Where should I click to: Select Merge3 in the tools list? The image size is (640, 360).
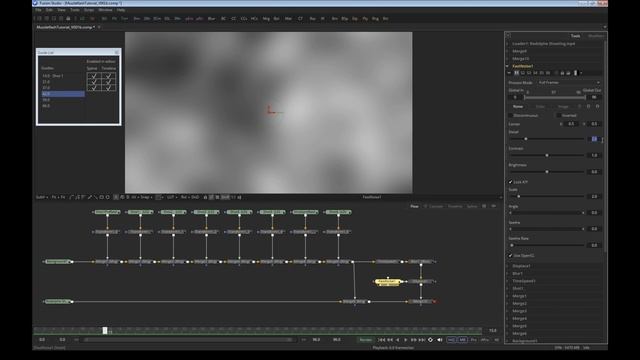(519, 311)
